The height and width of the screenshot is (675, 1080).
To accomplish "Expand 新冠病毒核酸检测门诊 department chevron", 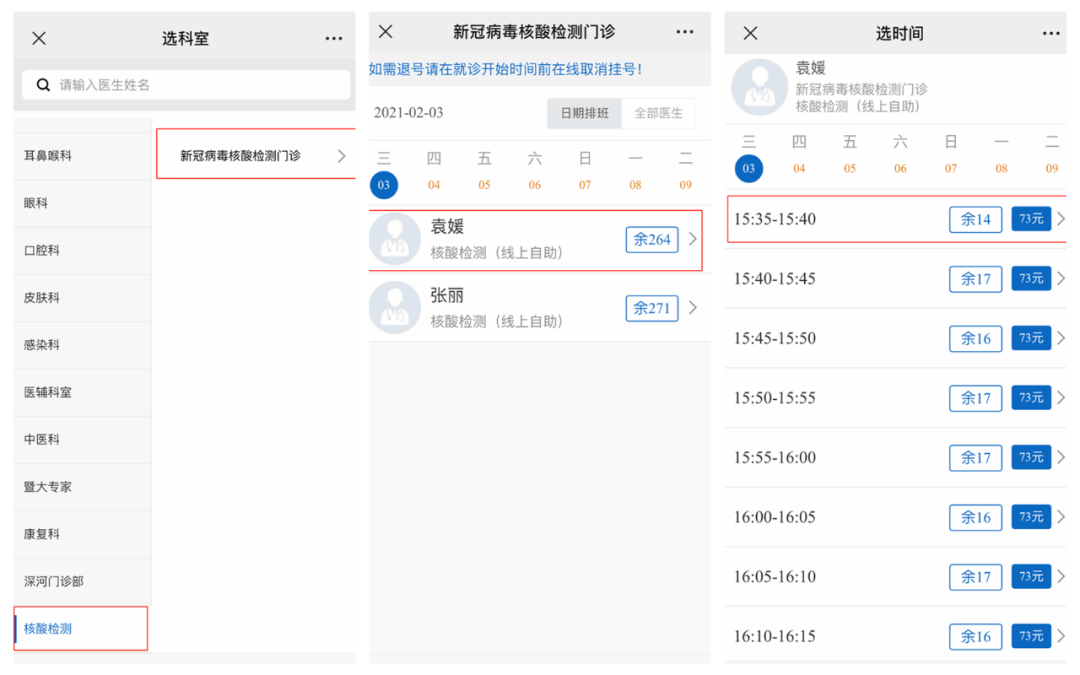I will [x=341, y=156].
